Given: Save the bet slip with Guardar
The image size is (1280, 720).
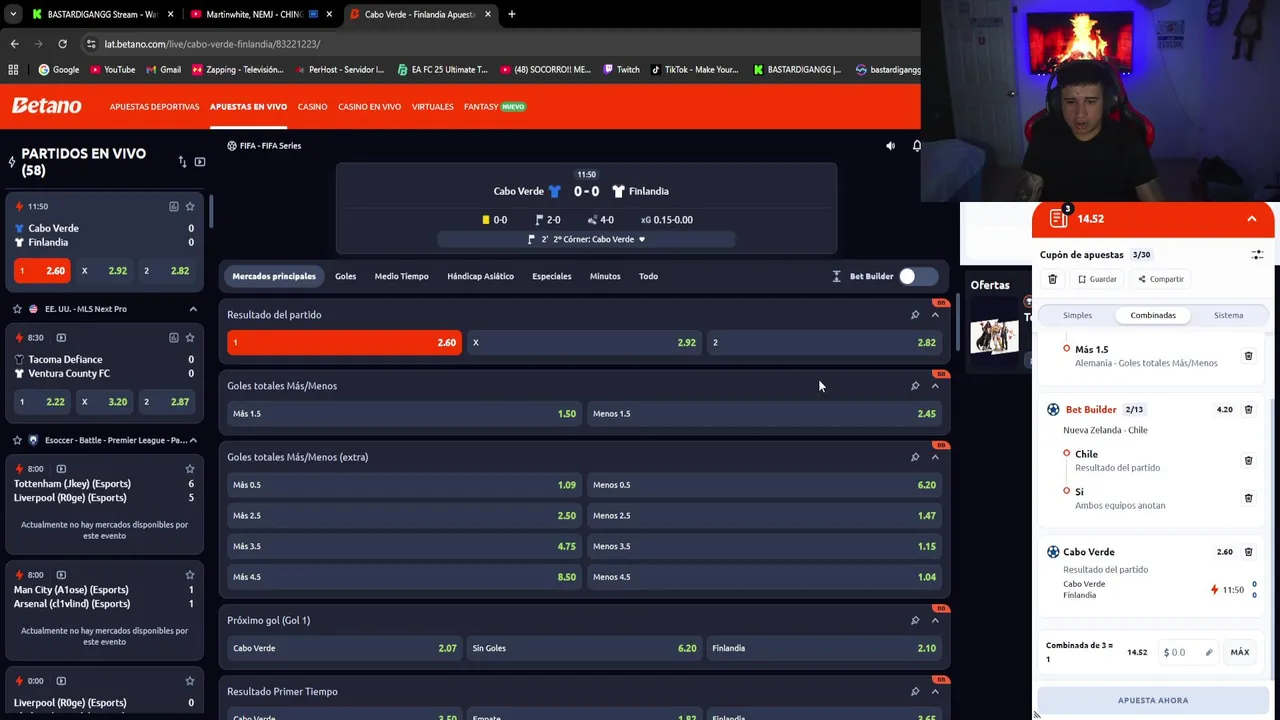Looking at the screenshot, I should click(1097, 279).
